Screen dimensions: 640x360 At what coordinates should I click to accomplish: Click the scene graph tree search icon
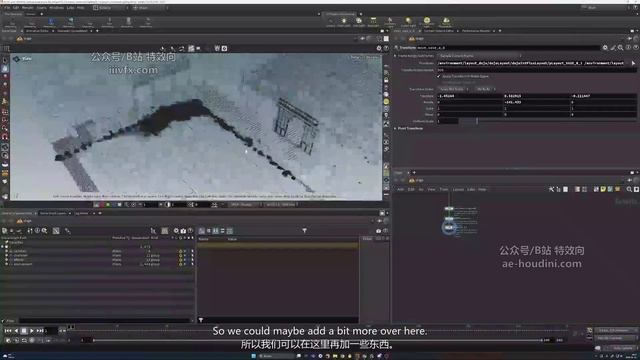click(44, 231)
